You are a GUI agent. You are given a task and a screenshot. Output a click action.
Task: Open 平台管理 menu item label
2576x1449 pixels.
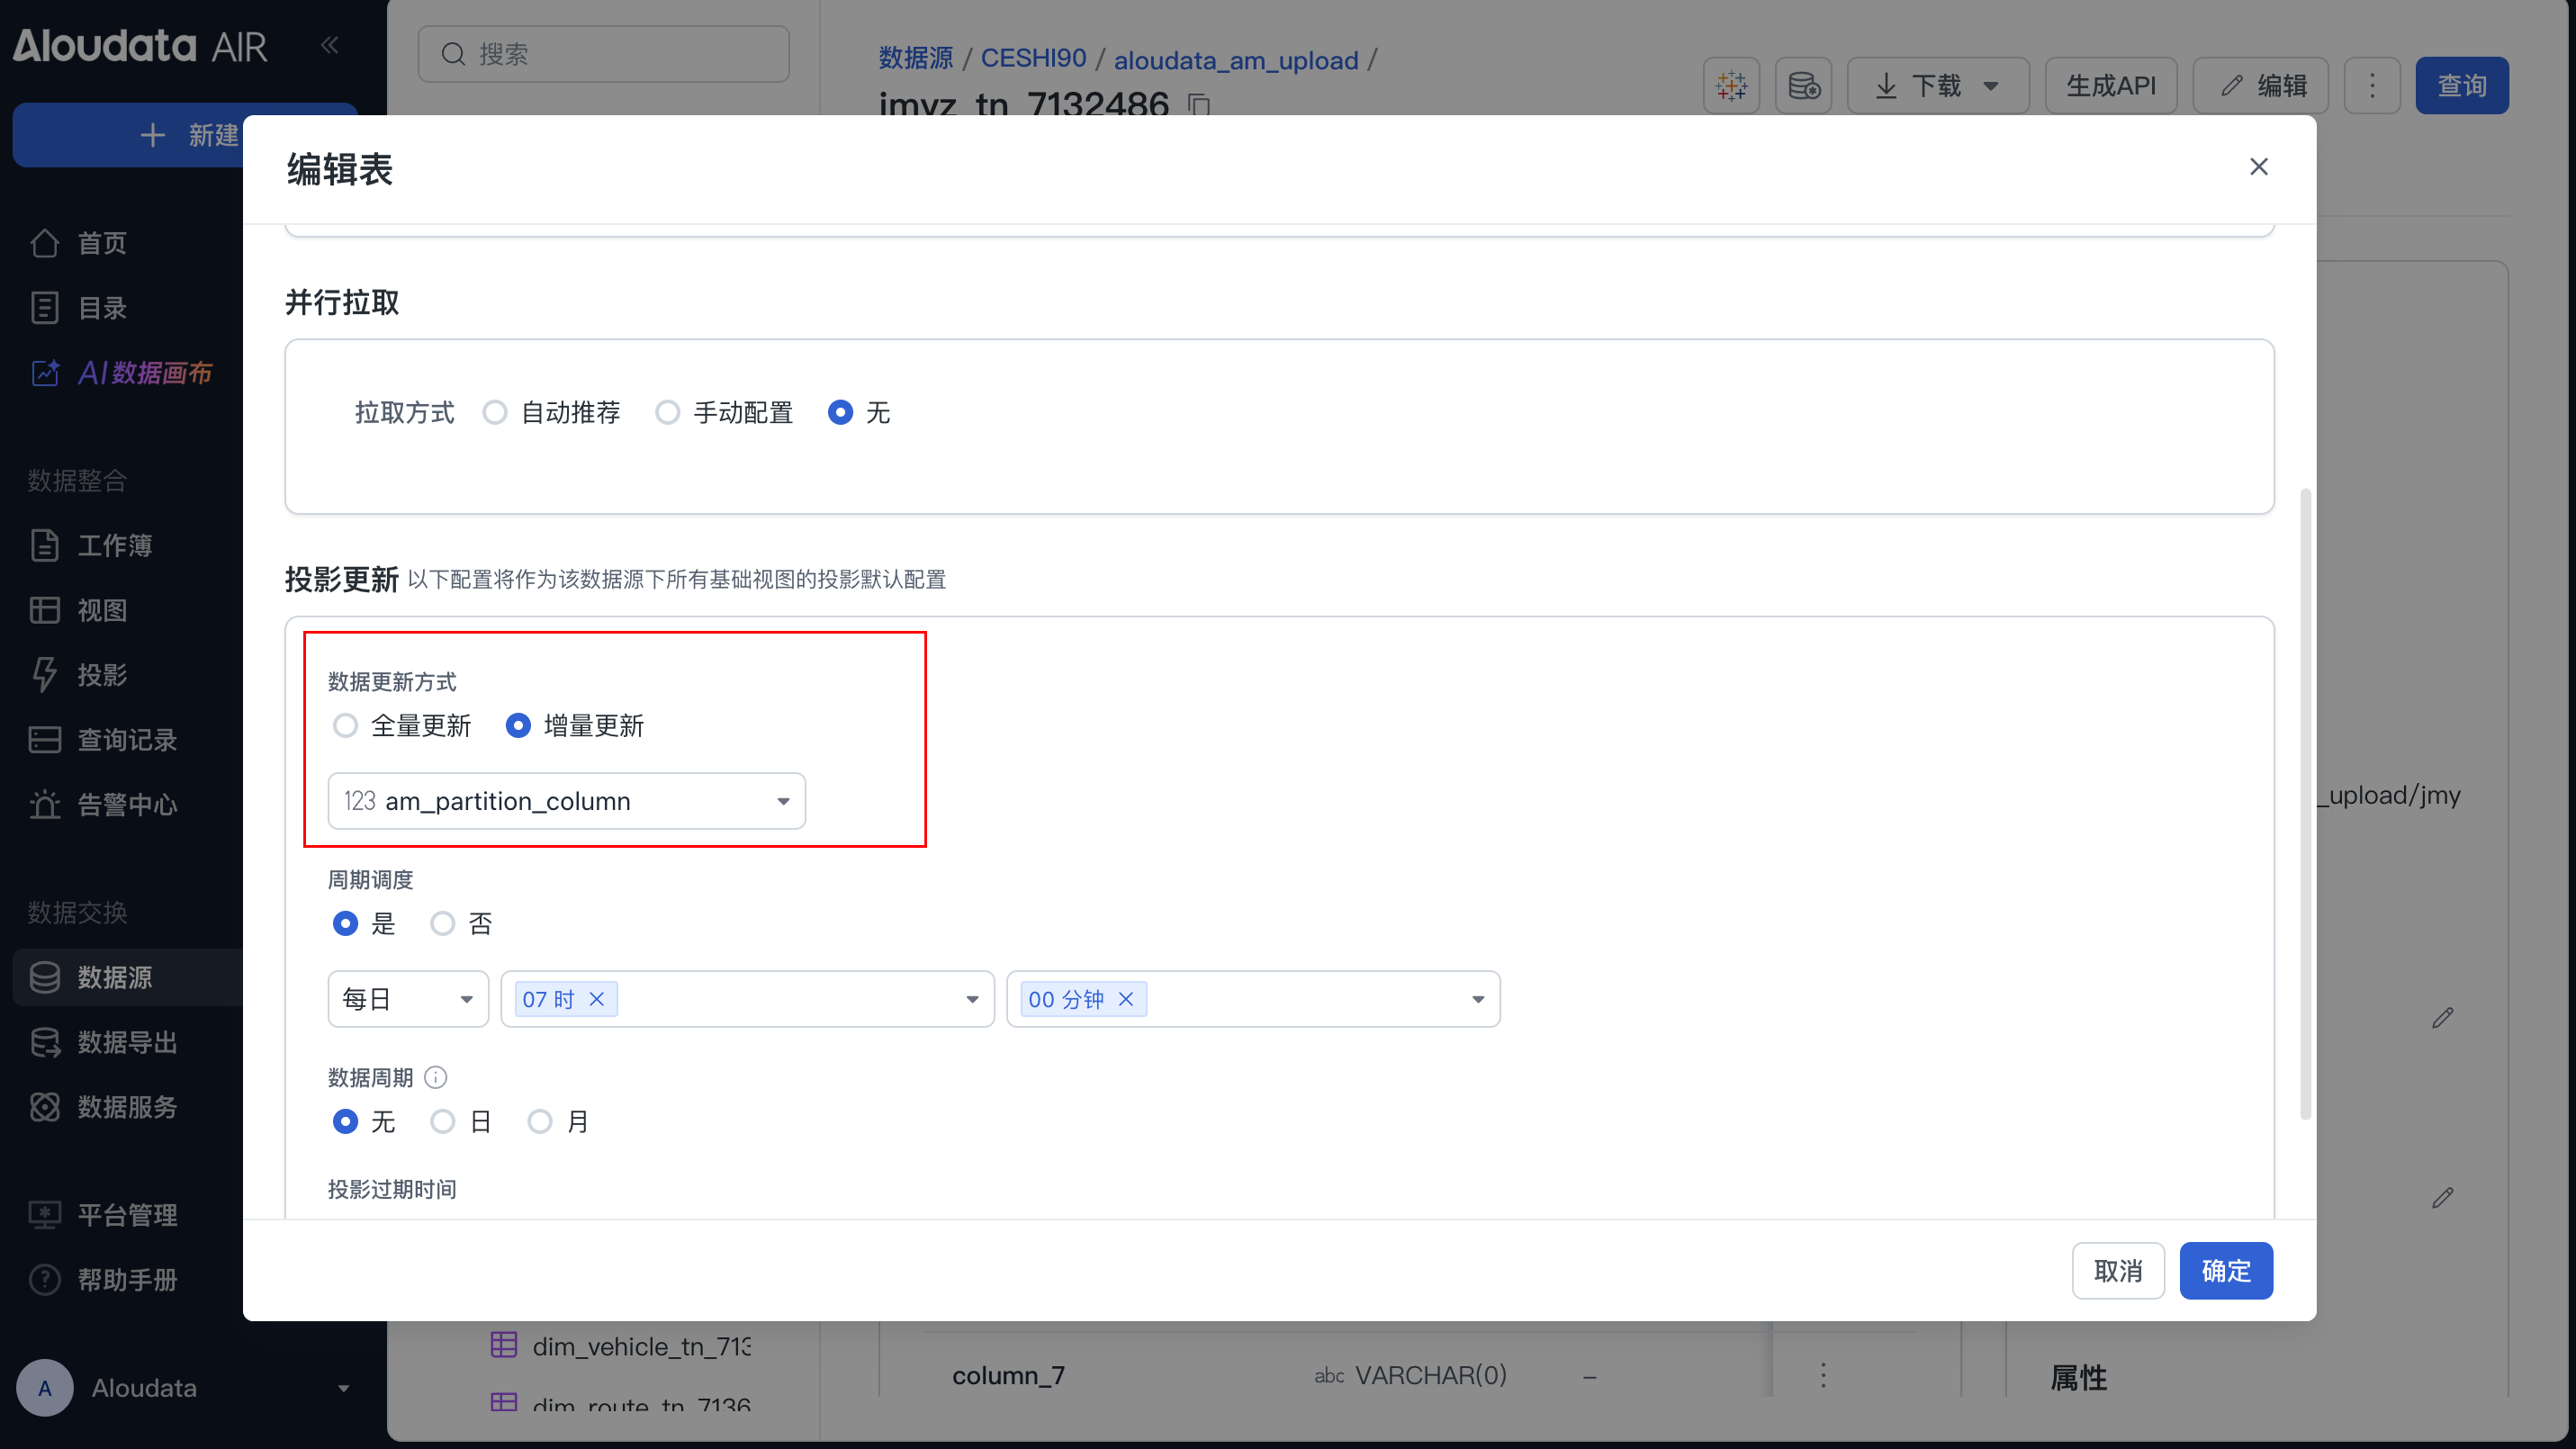(x=128, y=1215)
